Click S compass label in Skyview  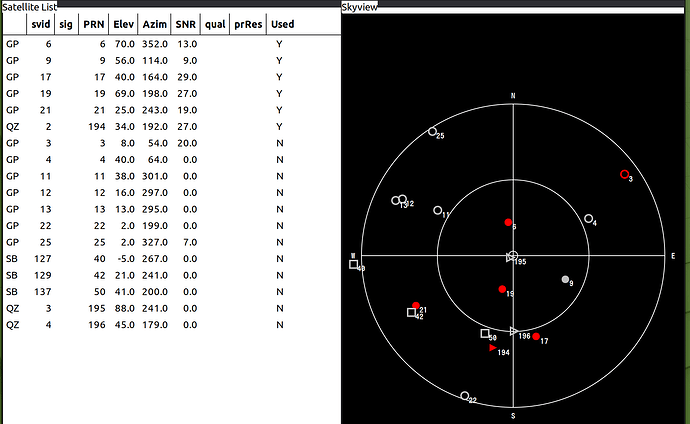click(x=513, y=416)
